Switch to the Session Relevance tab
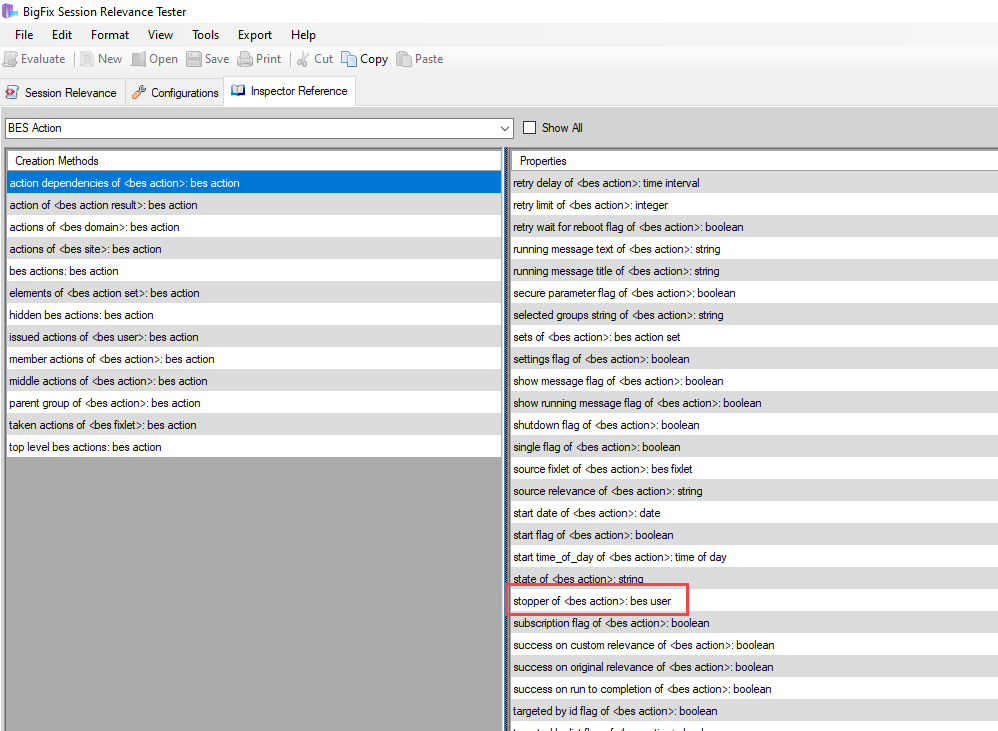Viewport: 998px width, 731px height. pos(62,92)
